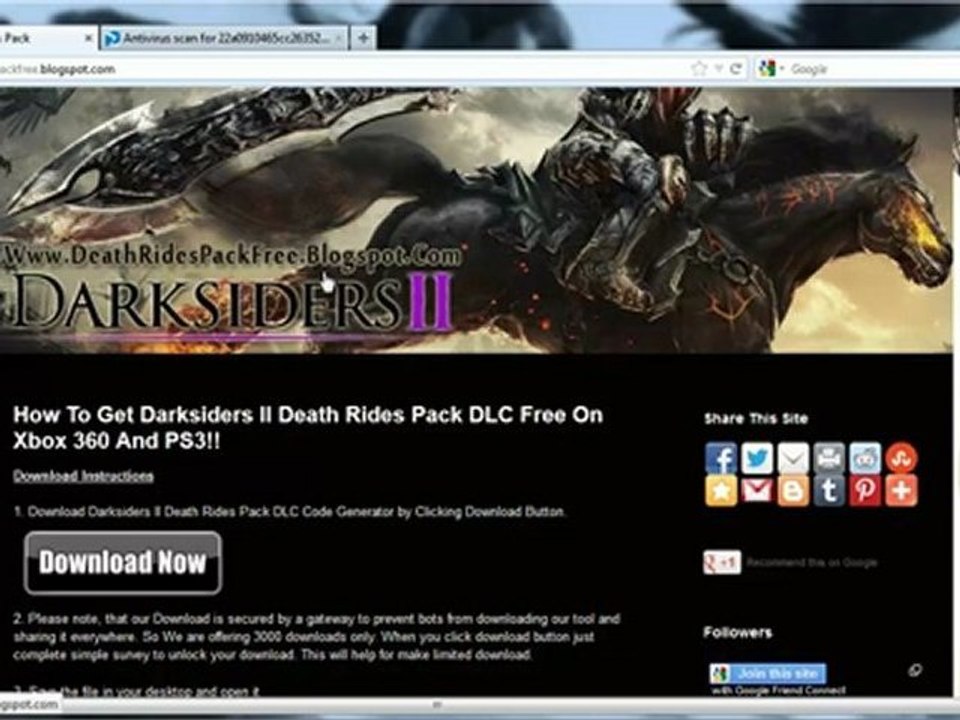Bookmark this page with the star icon

tap(699, 69)
